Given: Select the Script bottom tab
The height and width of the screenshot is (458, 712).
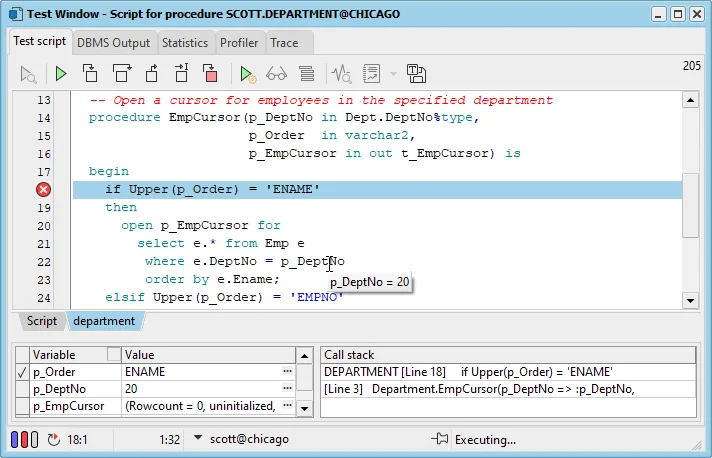Looking at the screenshot, I should click(42, 321).
